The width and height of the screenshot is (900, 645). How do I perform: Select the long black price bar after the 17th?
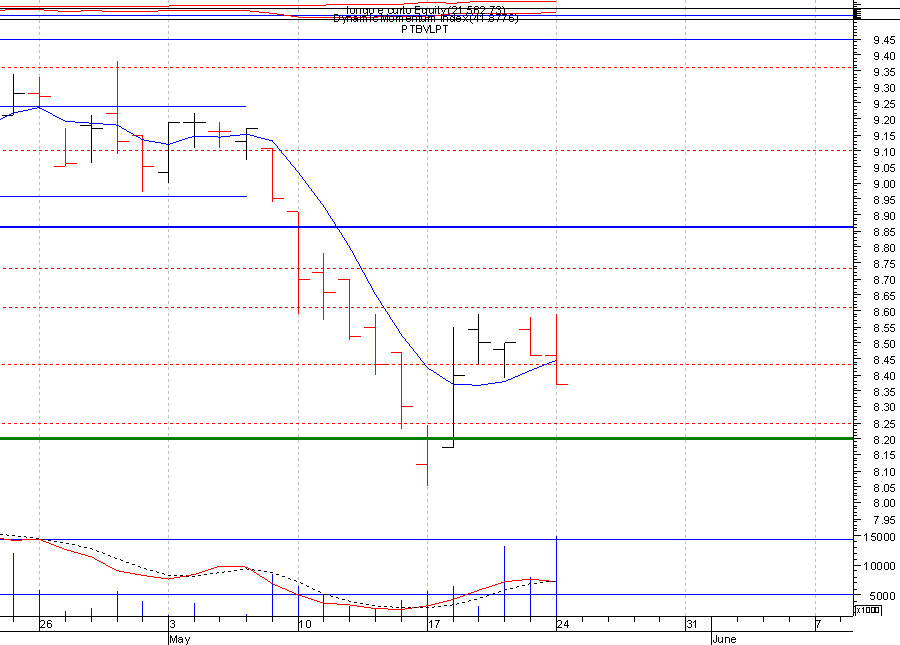click(x=453, y=387)
